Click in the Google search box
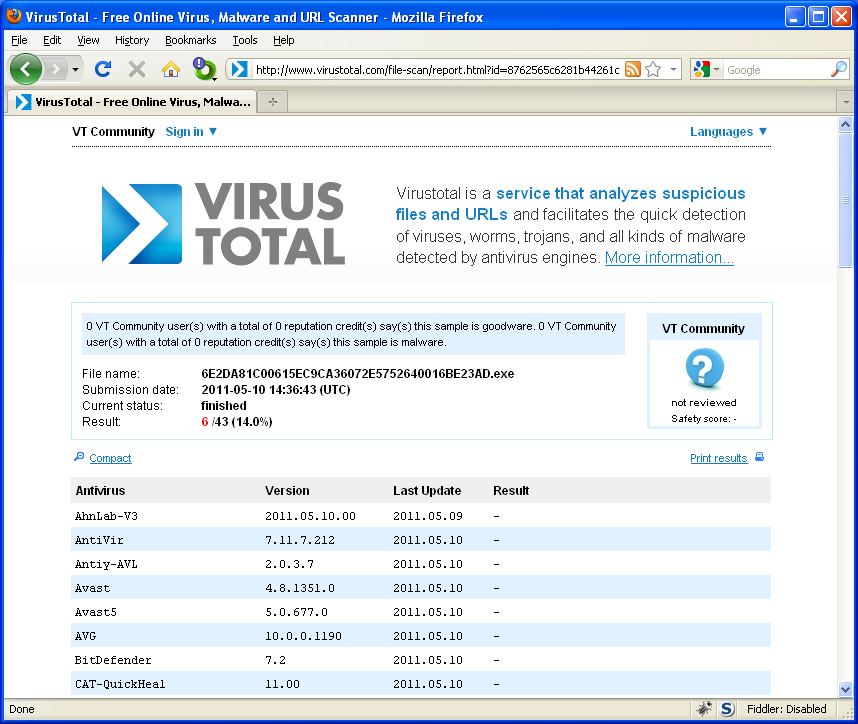This screenshot has height=724, width=858. (775, 70)
